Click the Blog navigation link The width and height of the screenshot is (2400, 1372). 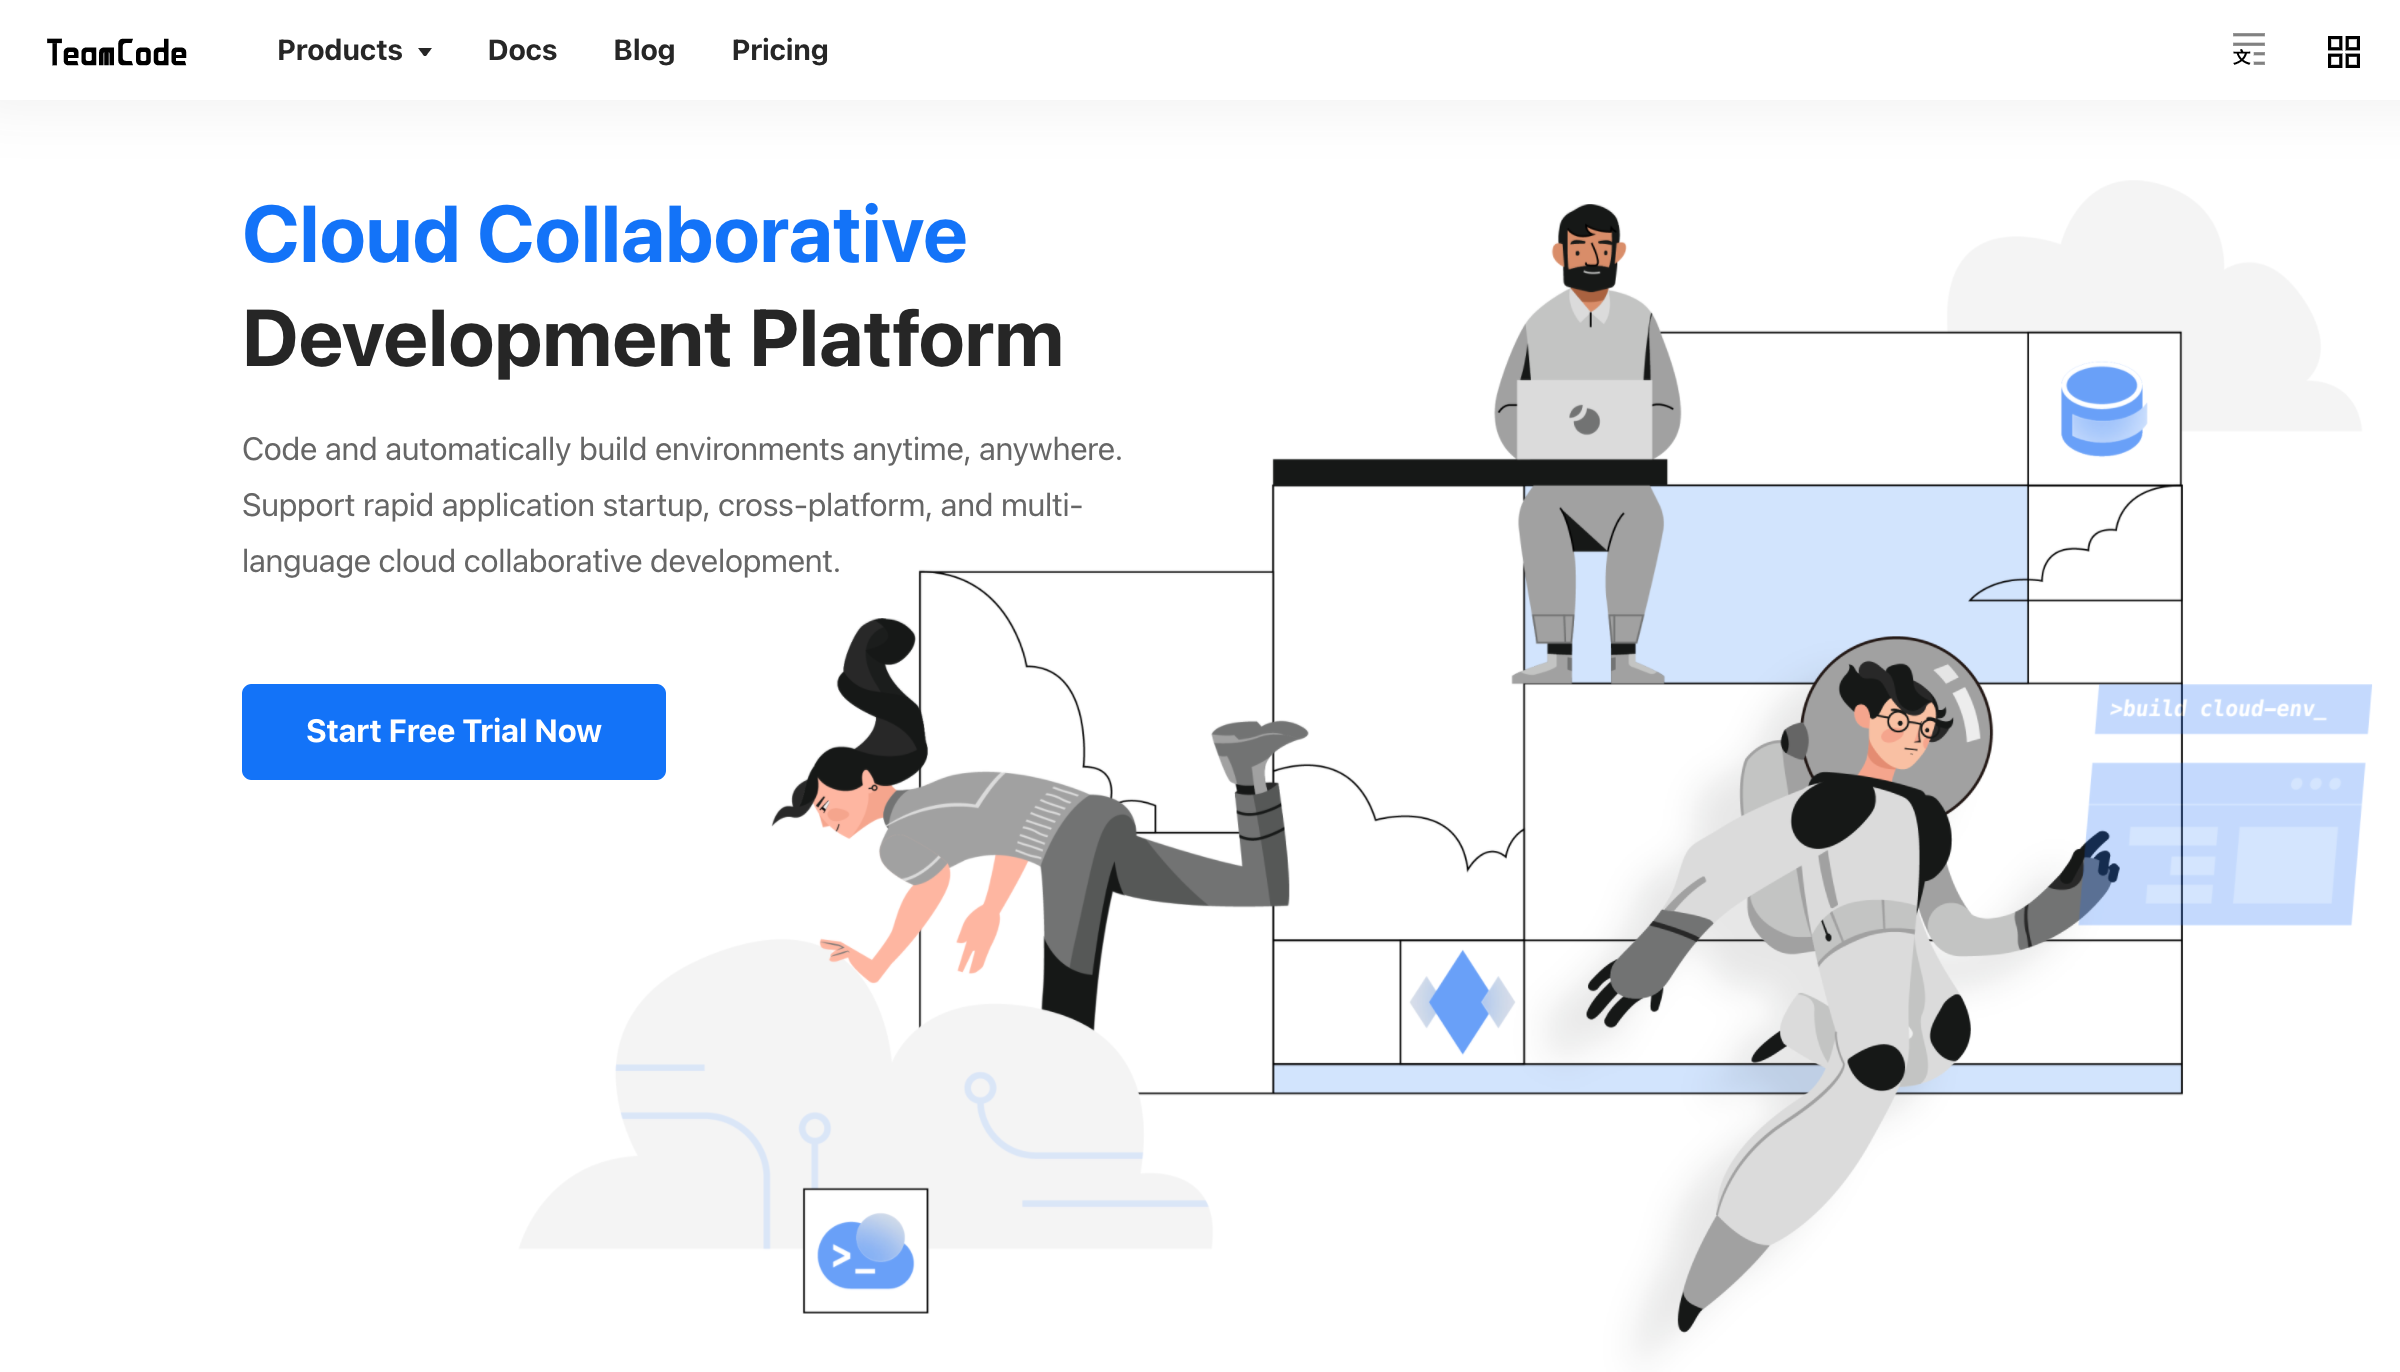643,49
